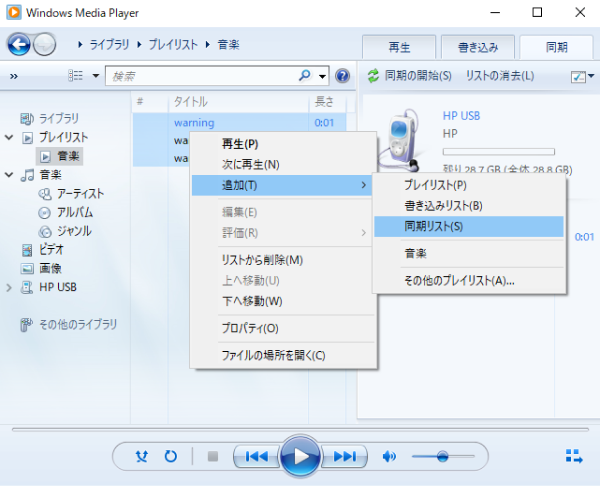Click the green sync arrows icon
The width and height of the screenshot is (600, 486).
click(x=373, y=76)
